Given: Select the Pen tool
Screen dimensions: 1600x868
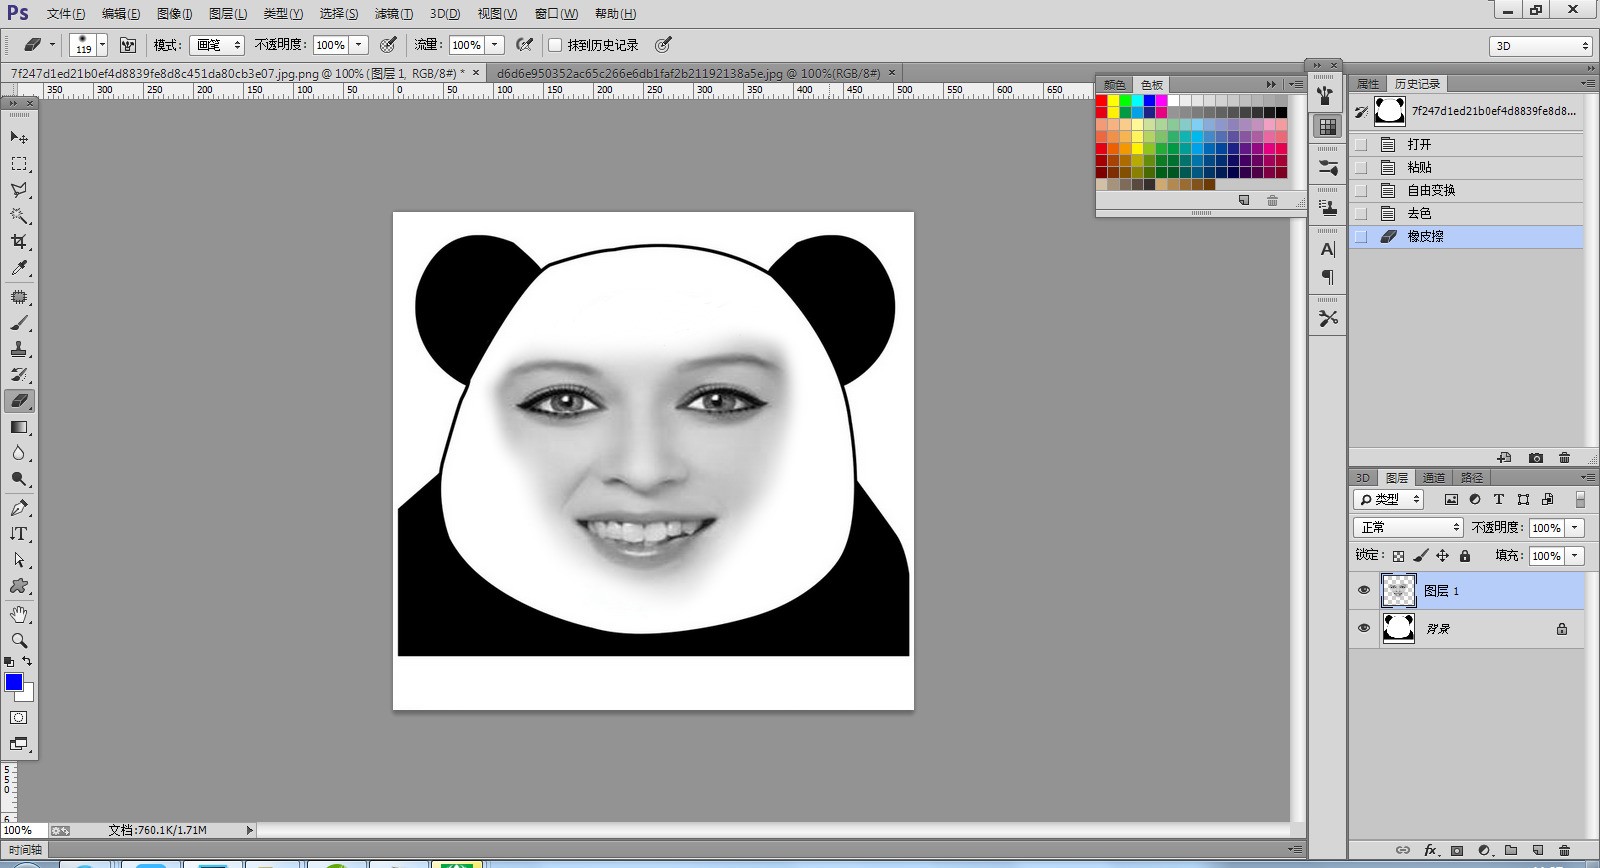Looking at the screenshot, I should coord(19,508).
